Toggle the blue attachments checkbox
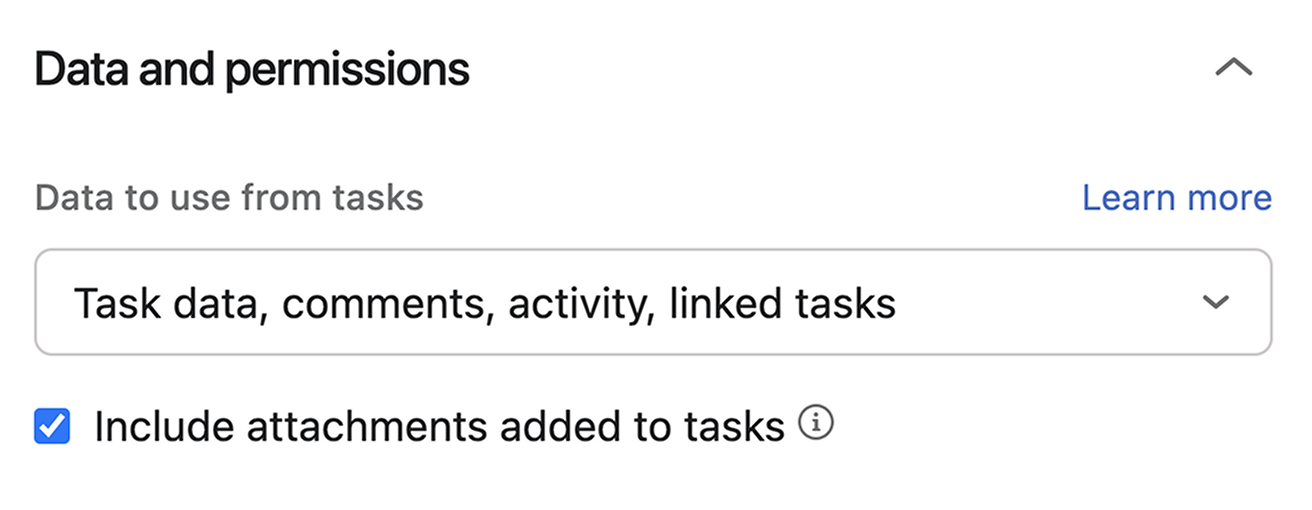Image resolution: width=1312 pixels, height=510 pixels. tap(52, 427)
